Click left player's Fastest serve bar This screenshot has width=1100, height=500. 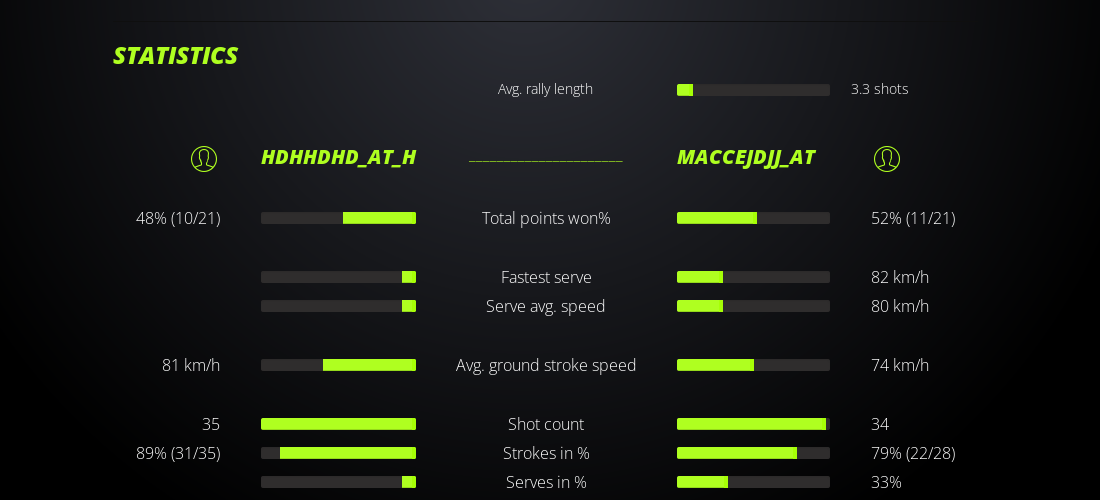click(x=338, y=277)
